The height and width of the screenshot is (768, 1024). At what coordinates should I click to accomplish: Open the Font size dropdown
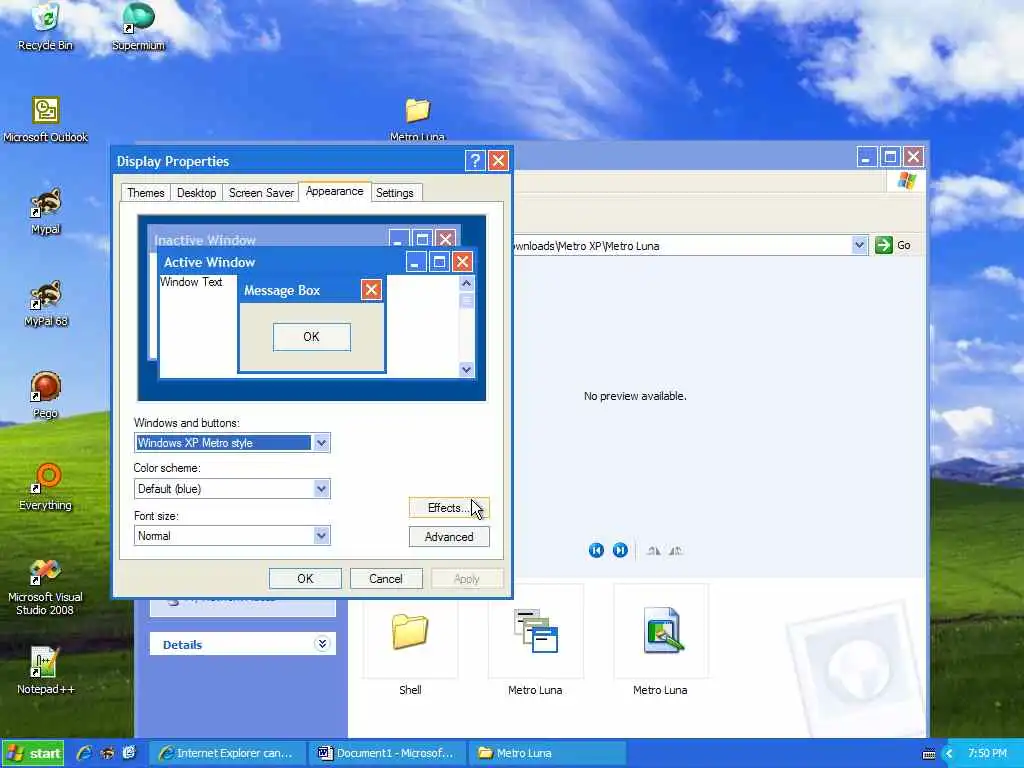[321, 536]
